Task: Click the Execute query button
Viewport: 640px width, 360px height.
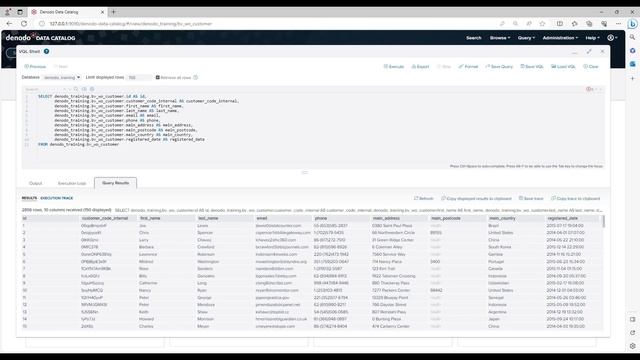Action: pyautogui.click(x=394, y=67)
